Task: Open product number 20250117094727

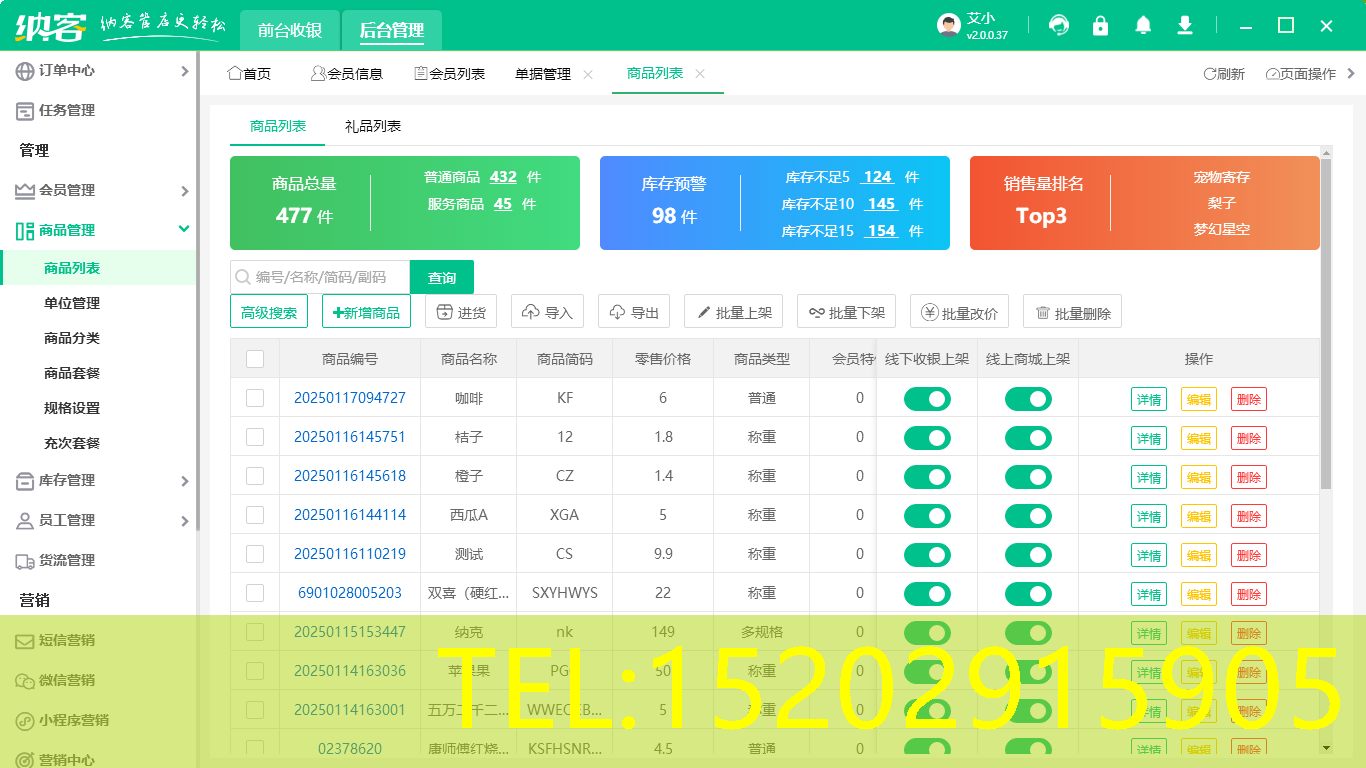Action: point(350,398)
